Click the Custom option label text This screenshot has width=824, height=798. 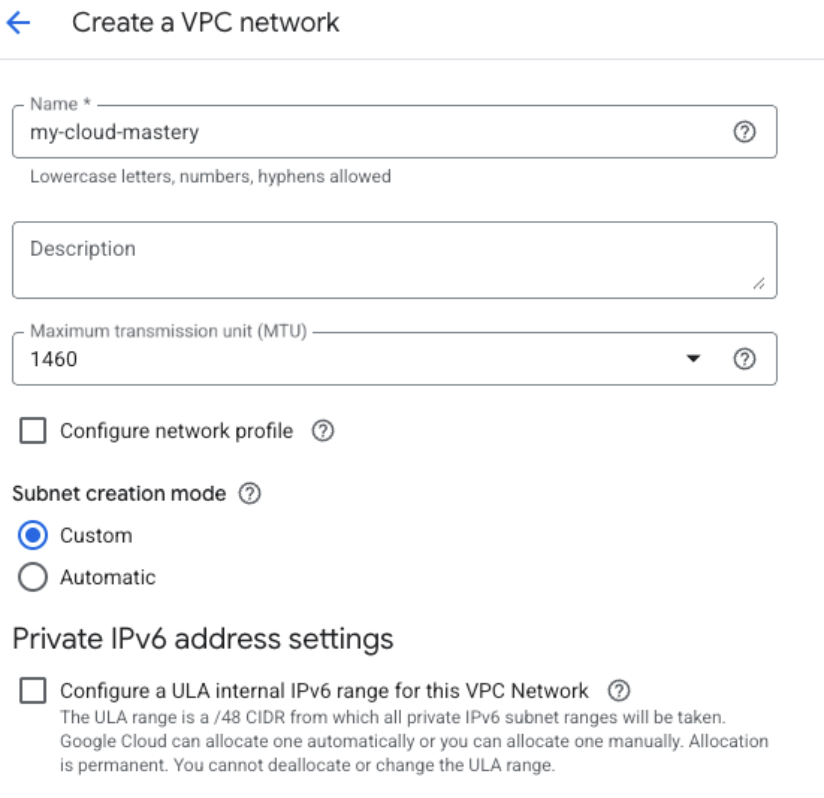[x=95, y=535]
